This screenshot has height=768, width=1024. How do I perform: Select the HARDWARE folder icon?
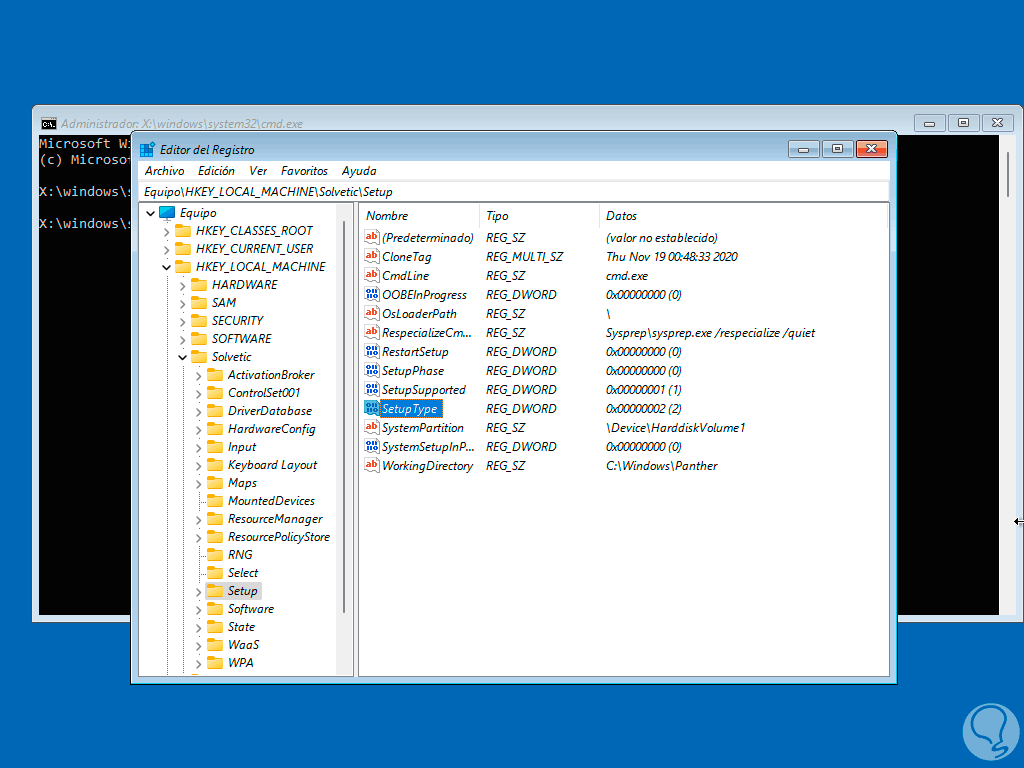[199, 285]
